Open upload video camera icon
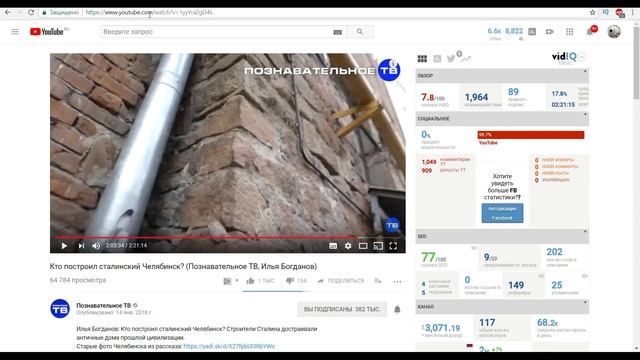Viewport: 640px width, 360px height. [x=550, y=31]
